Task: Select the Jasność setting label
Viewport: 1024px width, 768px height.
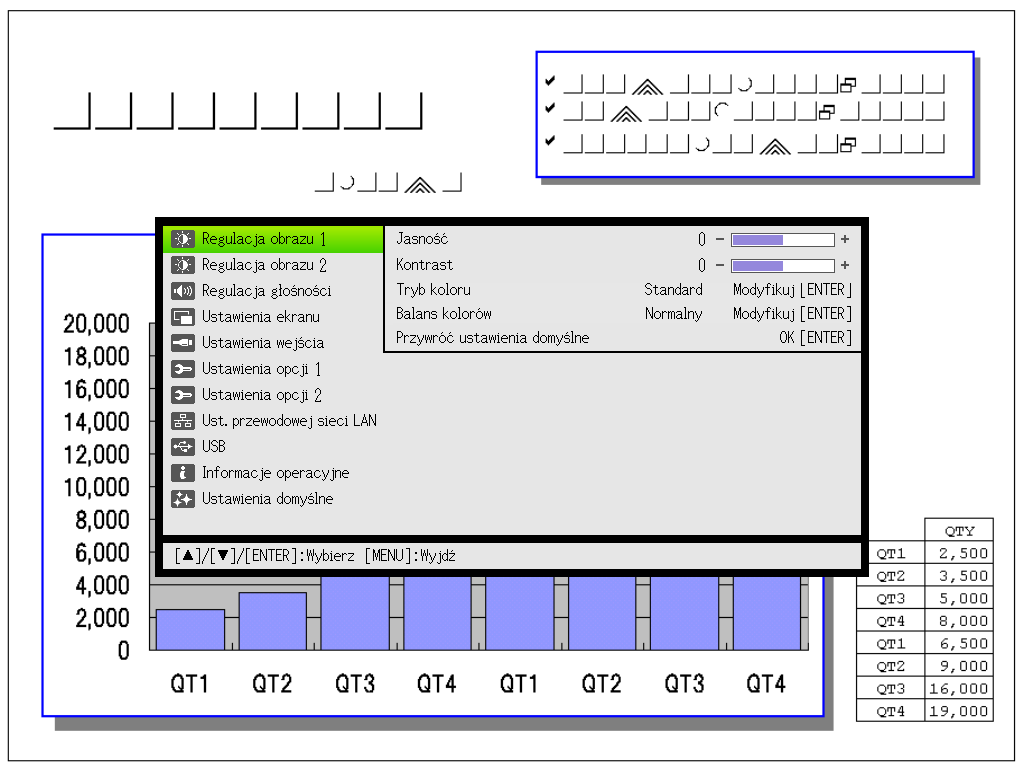Action: pyautogui.click(x=422, y=239)
